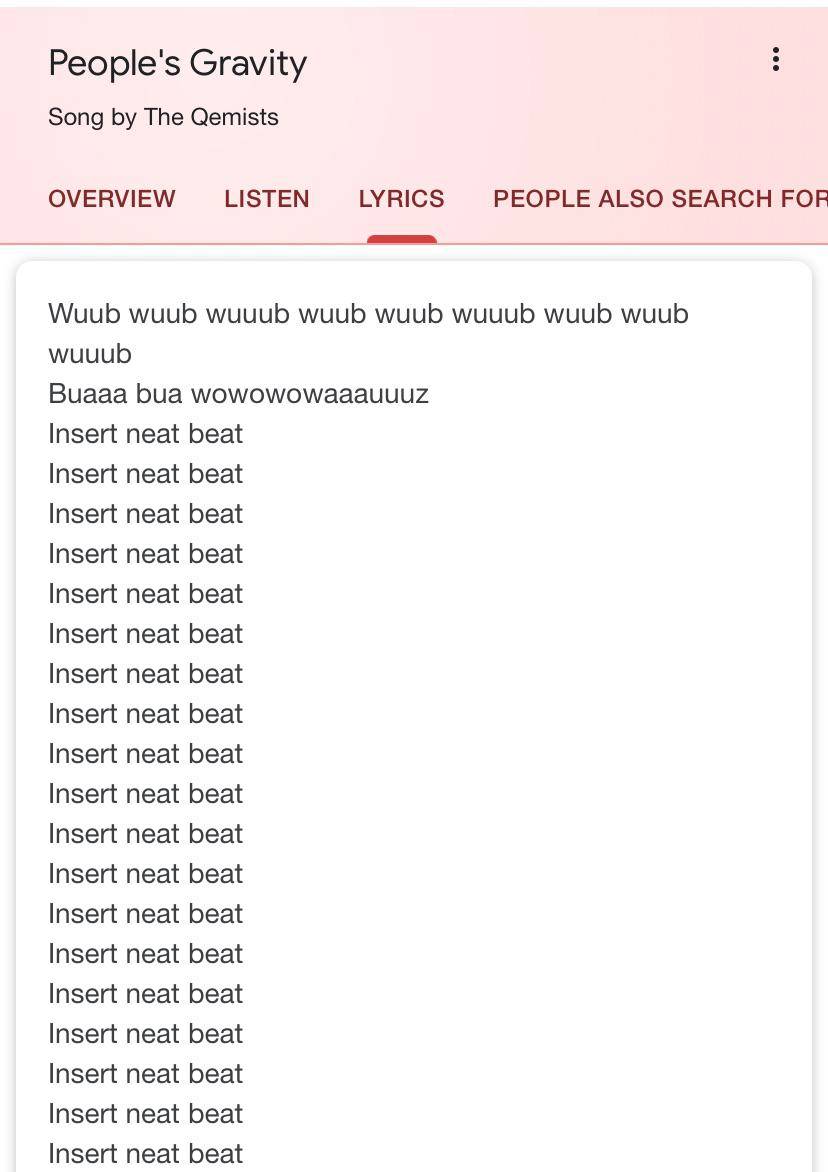The height and width of the screenshot is (1172, 828).
Task: Open the Listen tab
Action: (266, 199)
